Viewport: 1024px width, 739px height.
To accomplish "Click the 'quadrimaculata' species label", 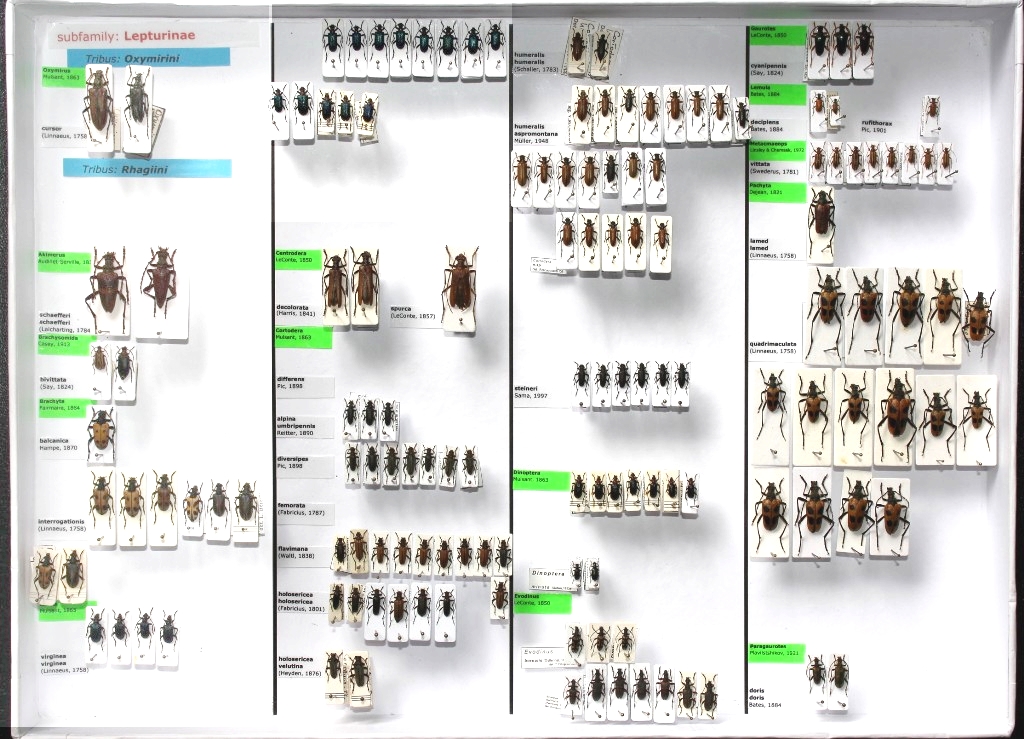I will [773, 347].
